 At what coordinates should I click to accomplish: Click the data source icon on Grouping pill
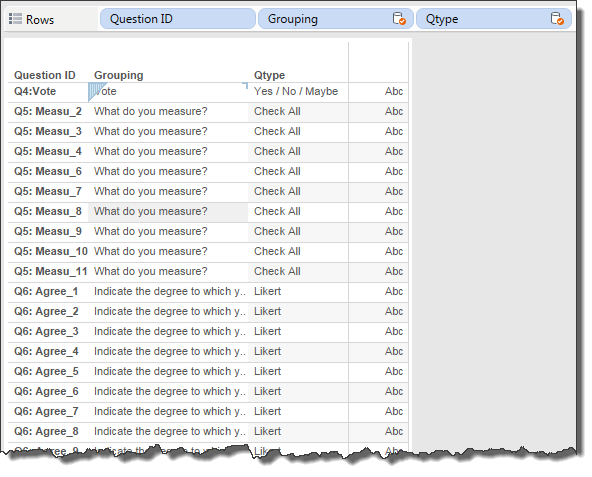399,19
